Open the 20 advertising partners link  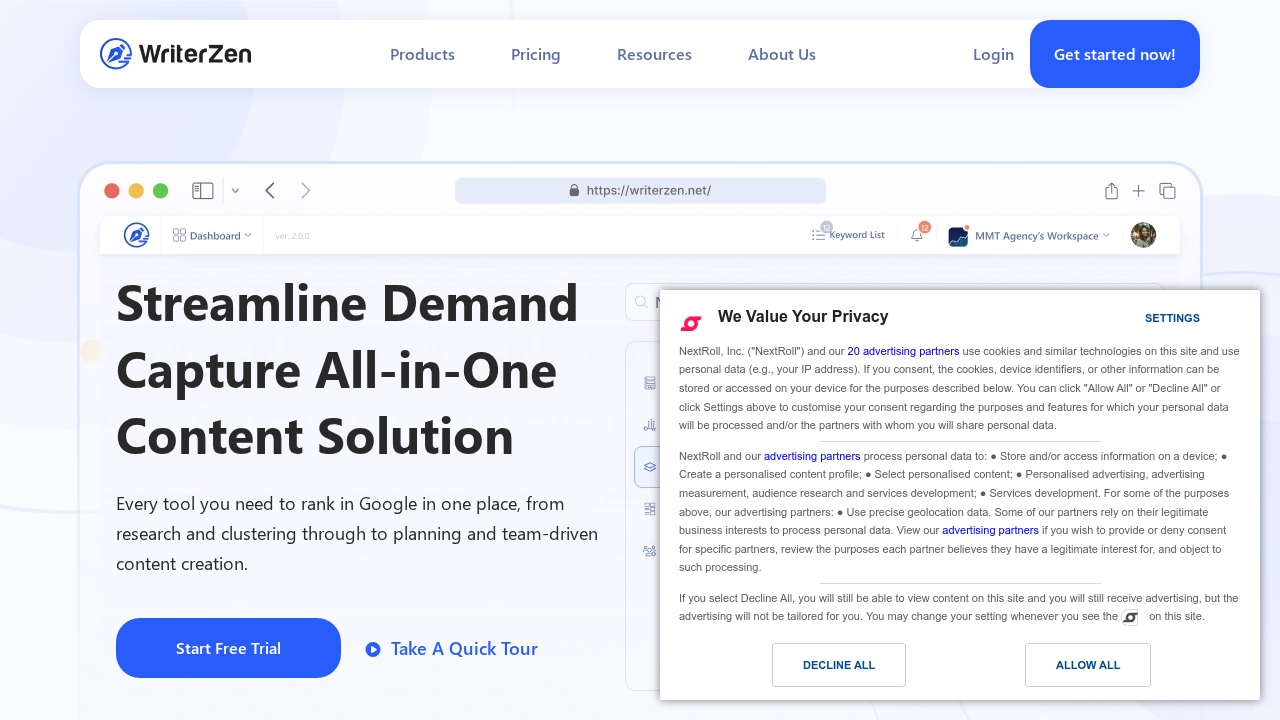tap(903, 351)
